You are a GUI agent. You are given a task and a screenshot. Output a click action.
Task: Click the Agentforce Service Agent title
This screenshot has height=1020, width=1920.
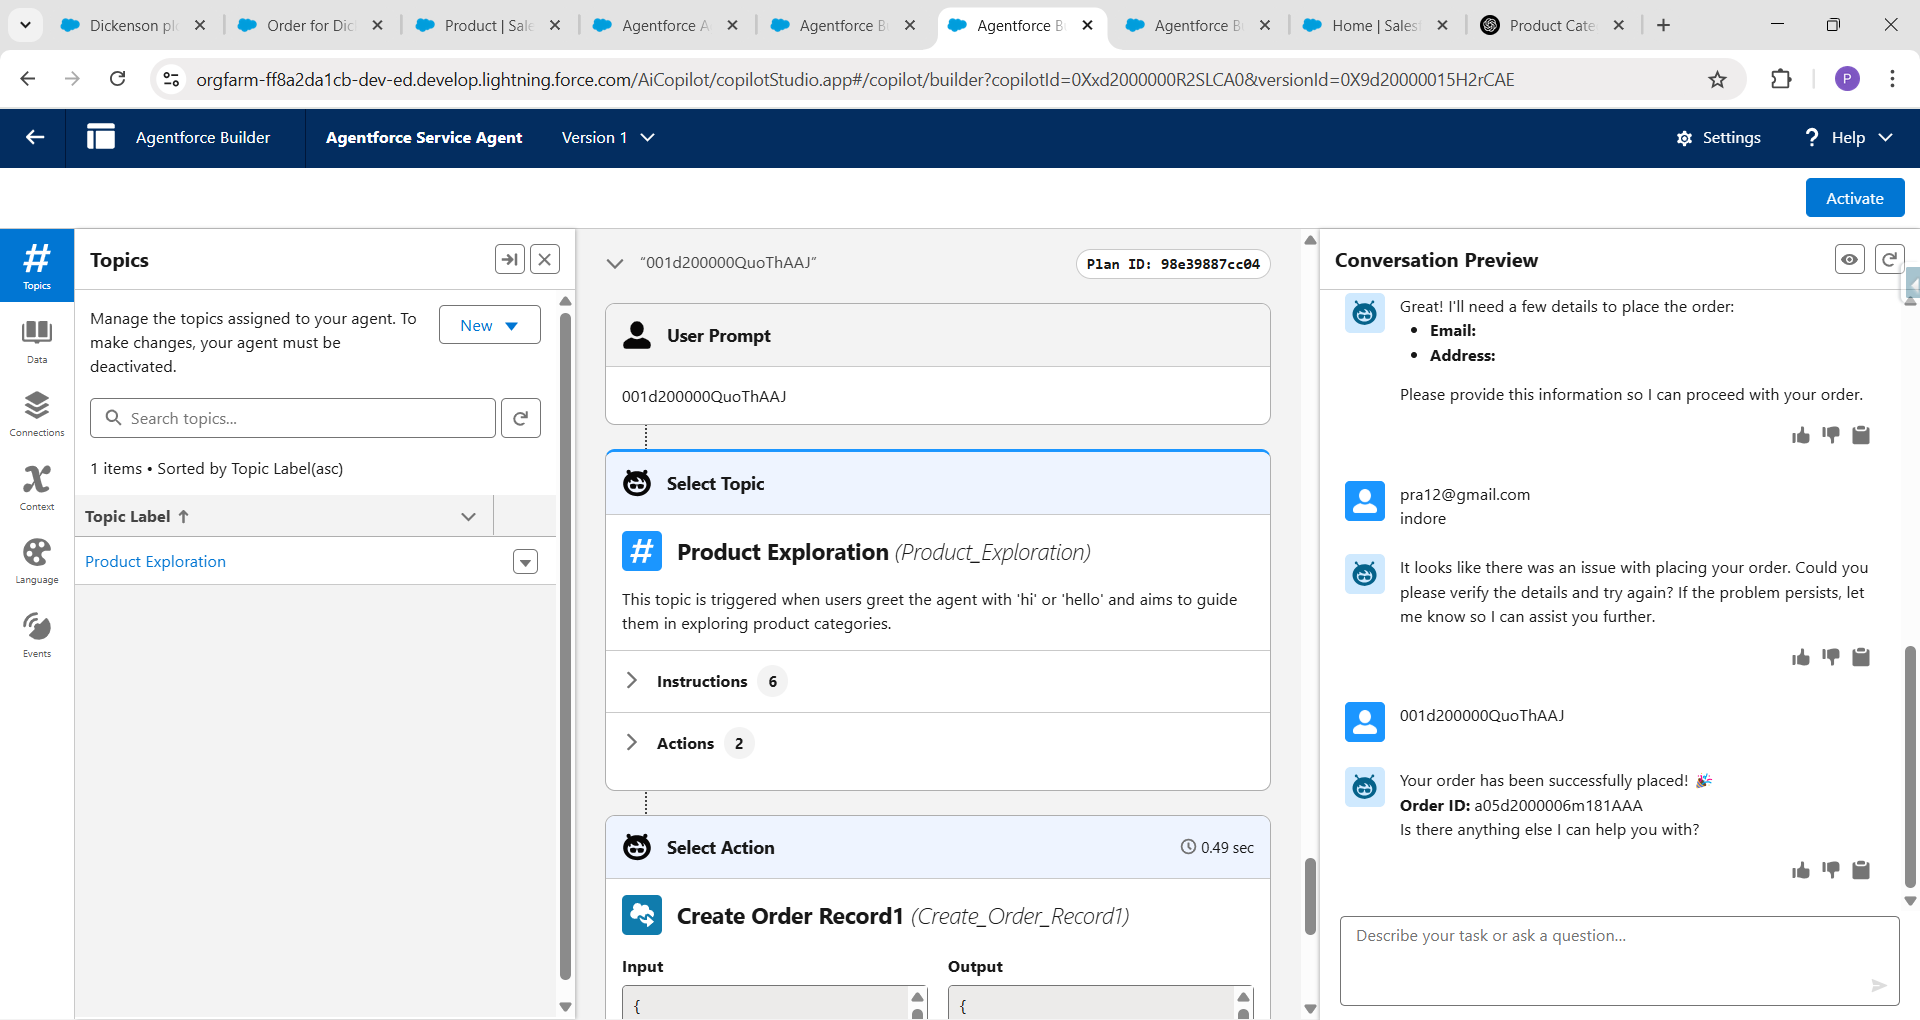pos(424,138)
